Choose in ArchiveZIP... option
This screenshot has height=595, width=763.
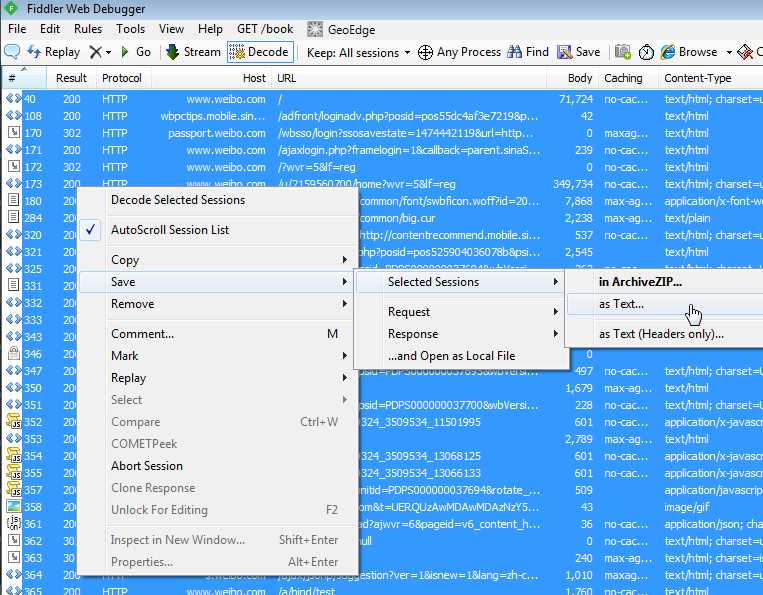pos(665,282)
